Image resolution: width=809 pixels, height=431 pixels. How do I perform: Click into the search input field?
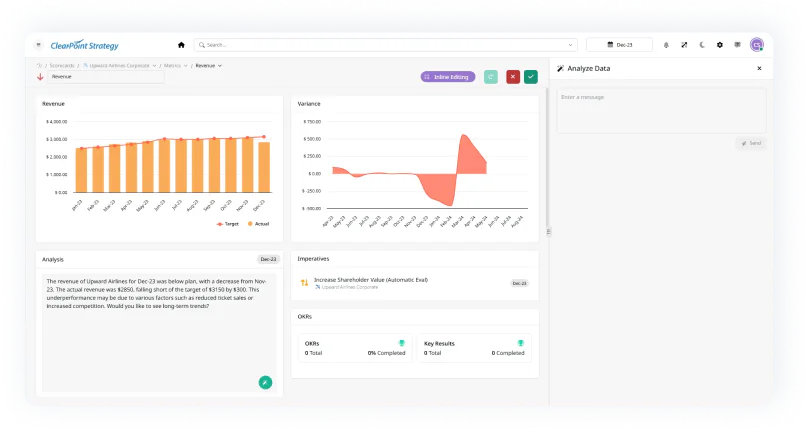pos(384,45)
